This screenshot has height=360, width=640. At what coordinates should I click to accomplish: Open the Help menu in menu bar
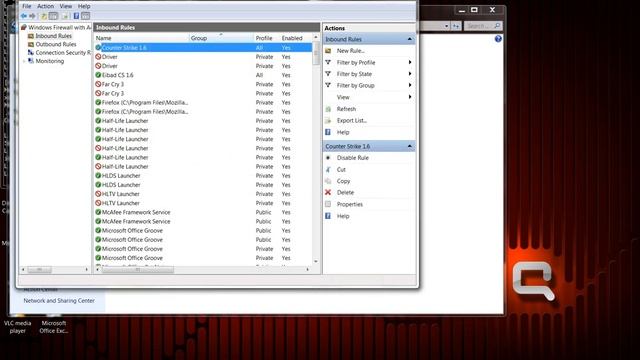(x=84, y=6)
